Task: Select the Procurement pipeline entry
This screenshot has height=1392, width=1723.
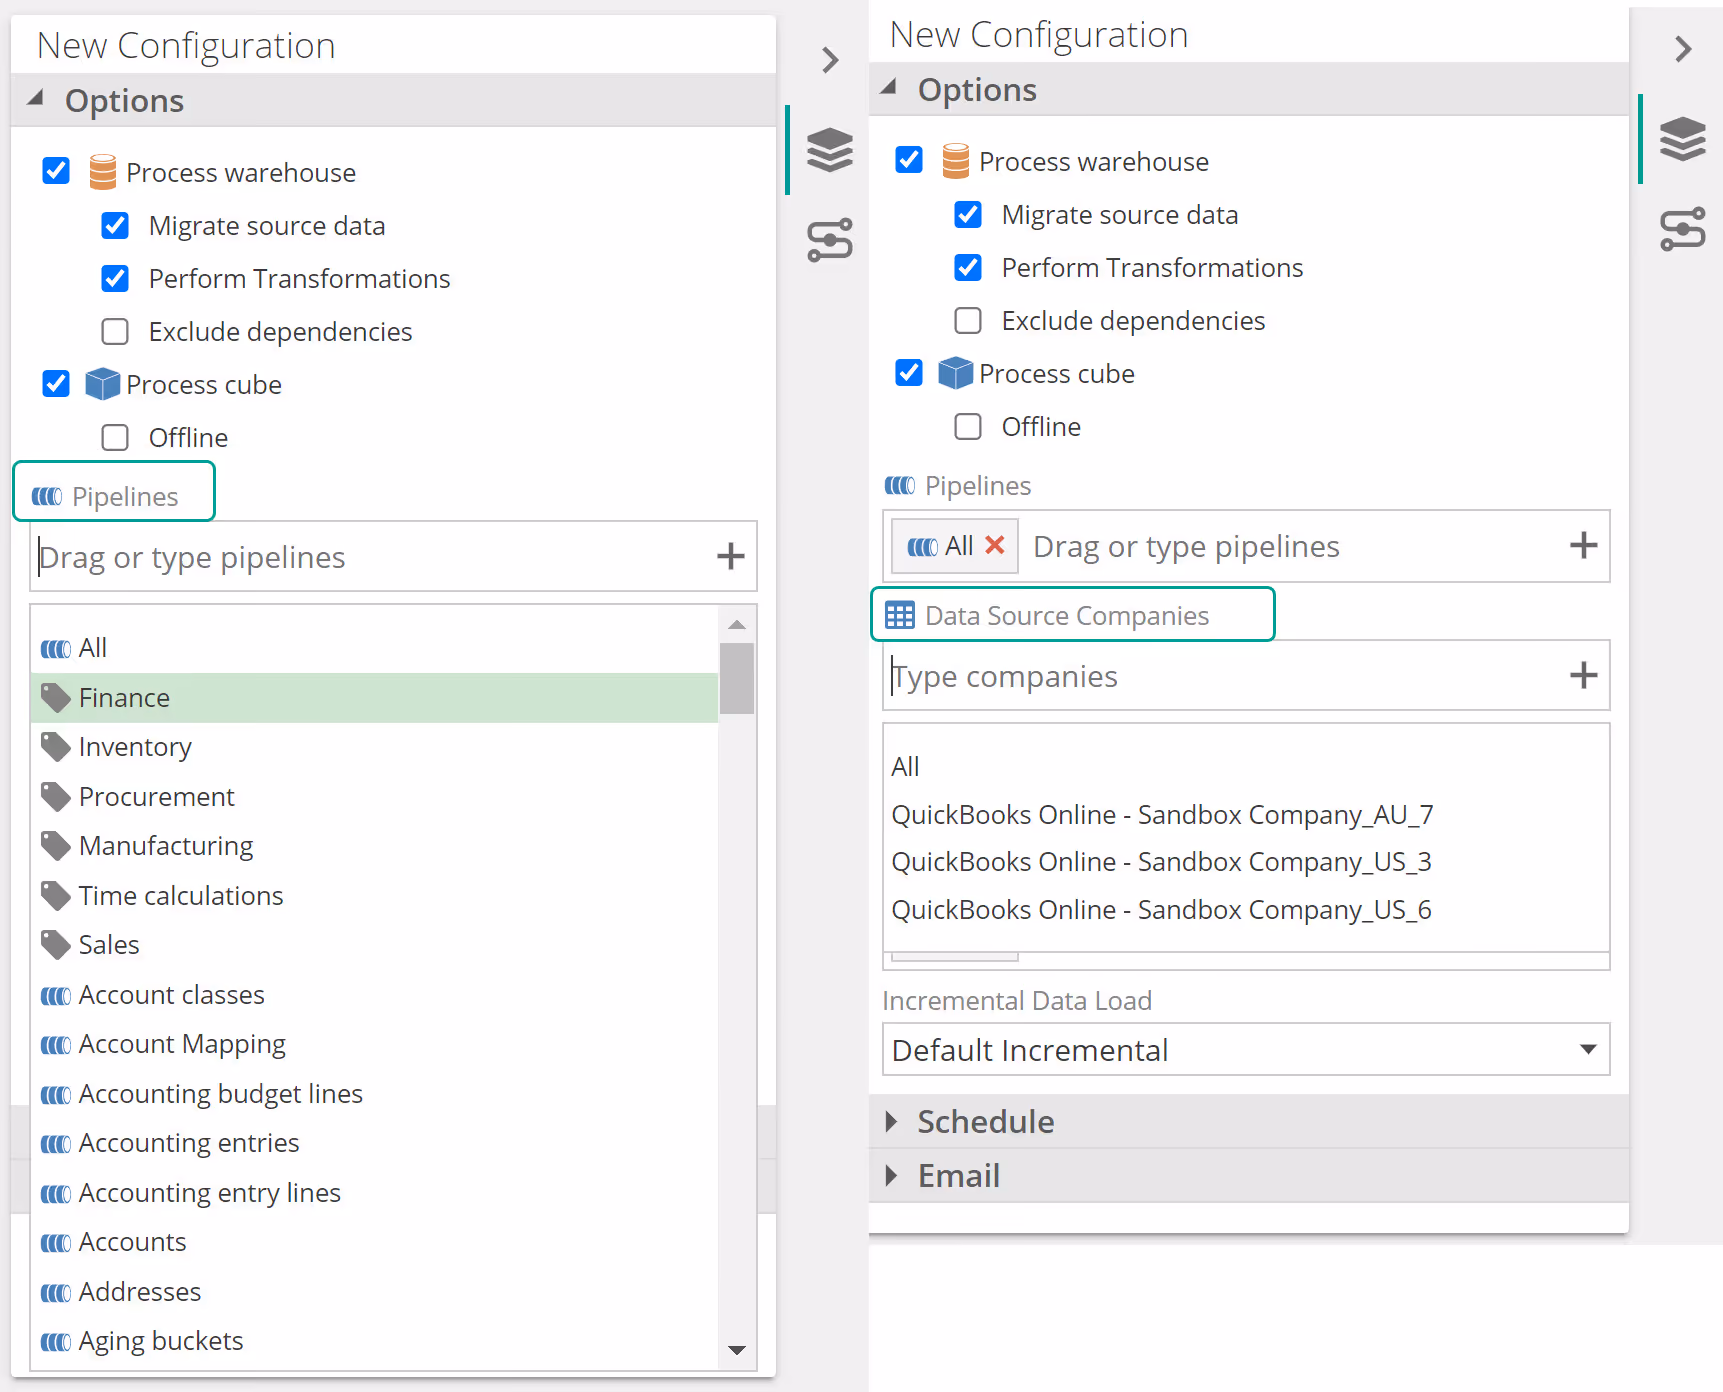Action: click(156, 797)
